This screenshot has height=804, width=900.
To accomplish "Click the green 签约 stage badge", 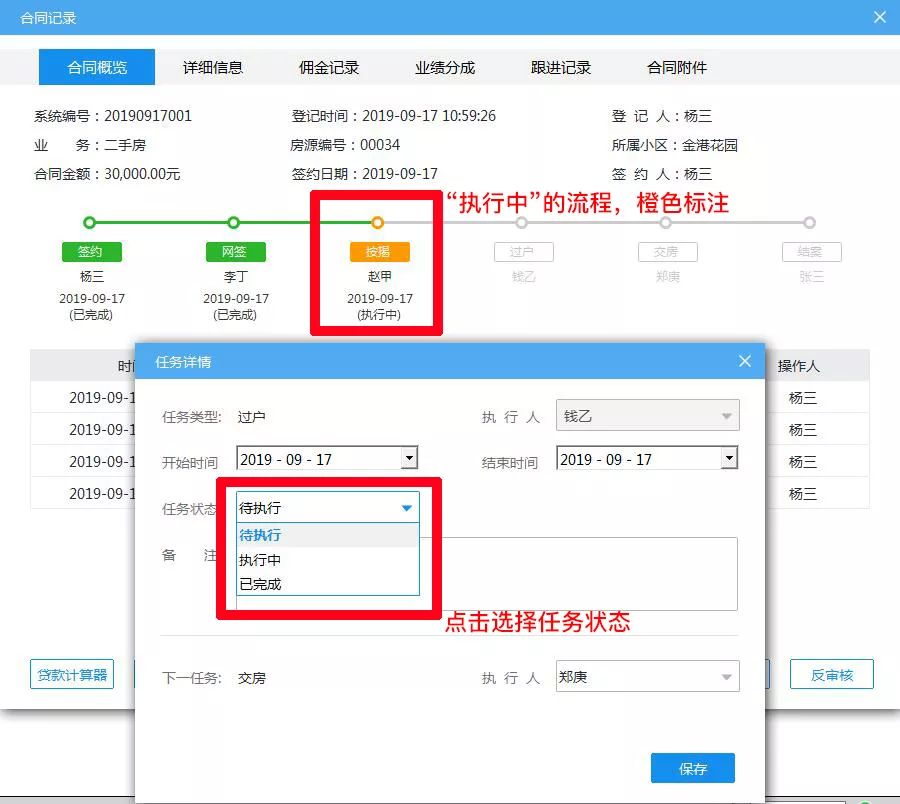I will coord(91,251).
